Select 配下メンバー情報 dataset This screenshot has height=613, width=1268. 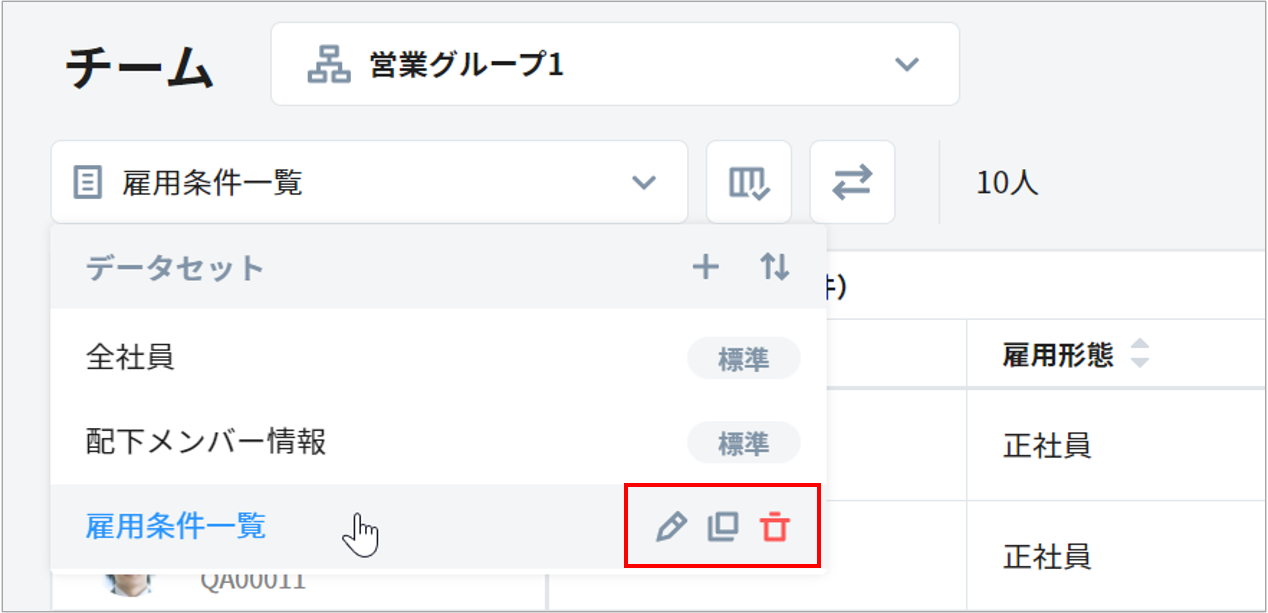coord(206,442)
